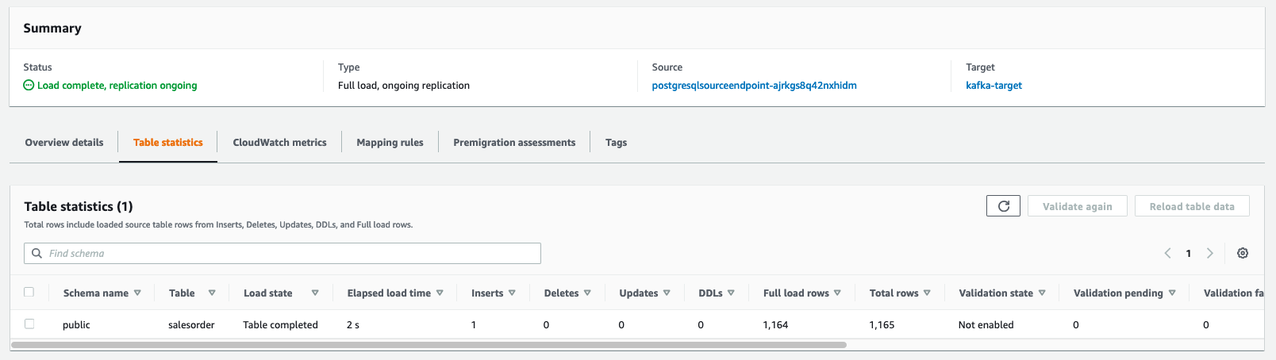This screenshot has height=360, width=1276.
Task: Click the 'public' schema cell
Action: pyautogui.click(x=77, y=325)
